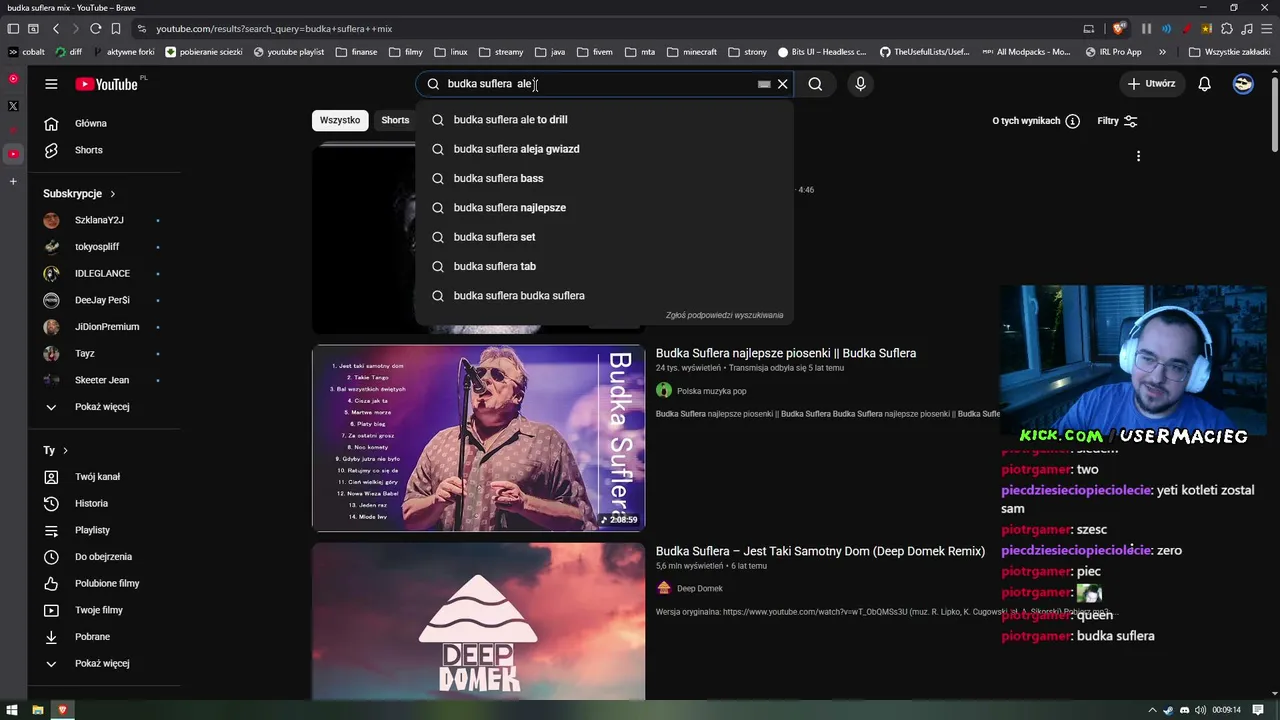1280x720 pixels.
Task: Click the magnifier search submit button
Action: (x=815, y=84)
